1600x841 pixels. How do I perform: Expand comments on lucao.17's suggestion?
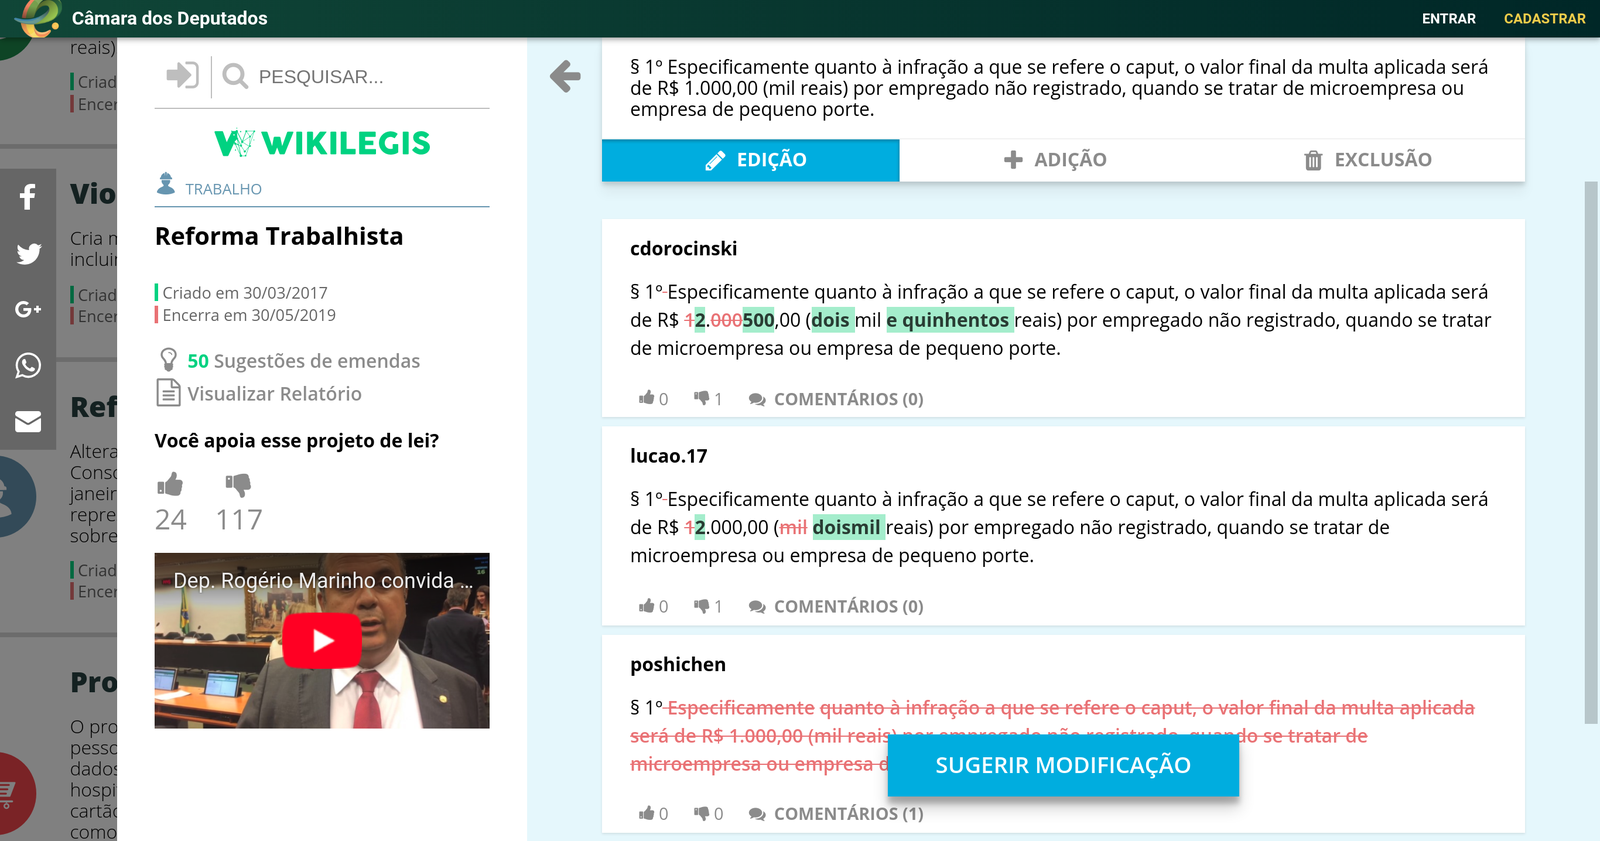pyautogui.click(x=836, y=606)
